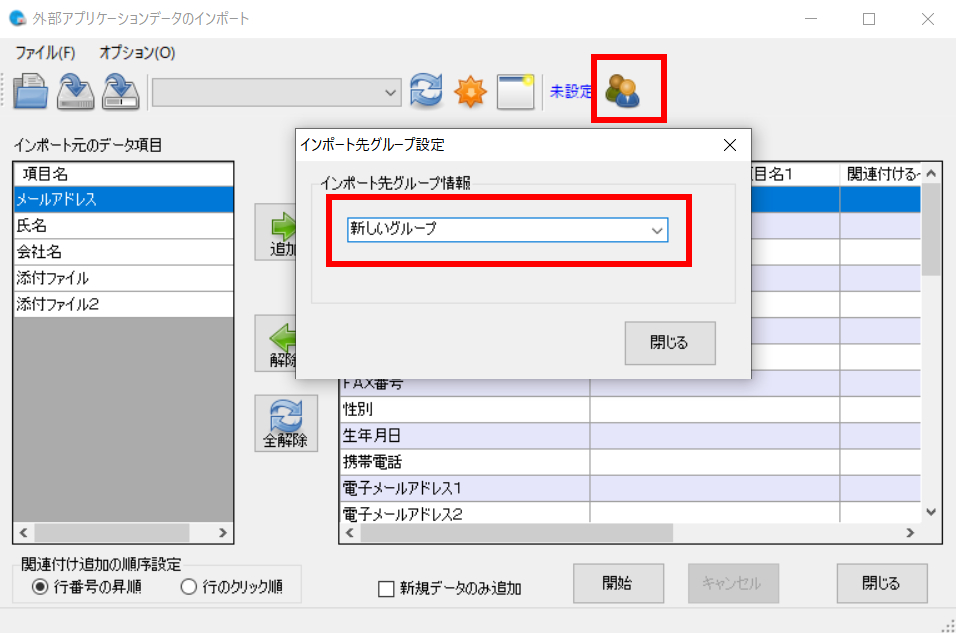Close the インポート先グループ設定 dialog with X
Screen dimensions: 956x633
729,144
